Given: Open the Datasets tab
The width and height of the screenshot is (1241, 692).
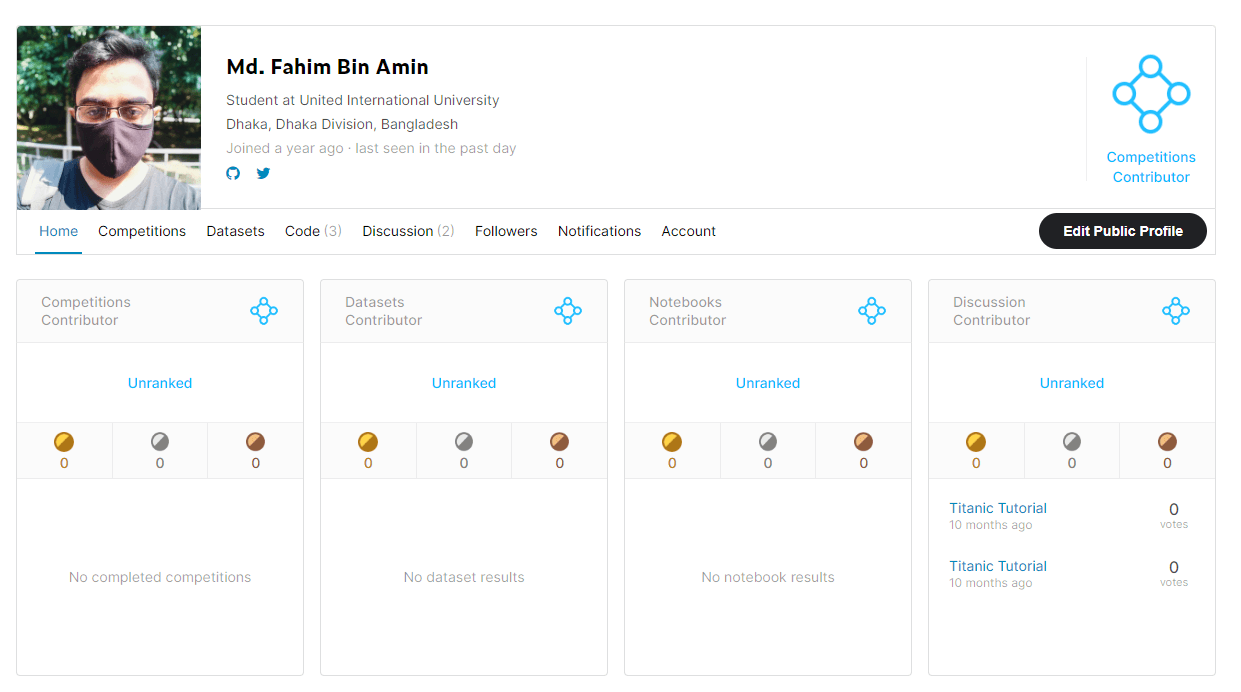Looking at the screenshot, I should pyautogui.click(x=235, y=231).
